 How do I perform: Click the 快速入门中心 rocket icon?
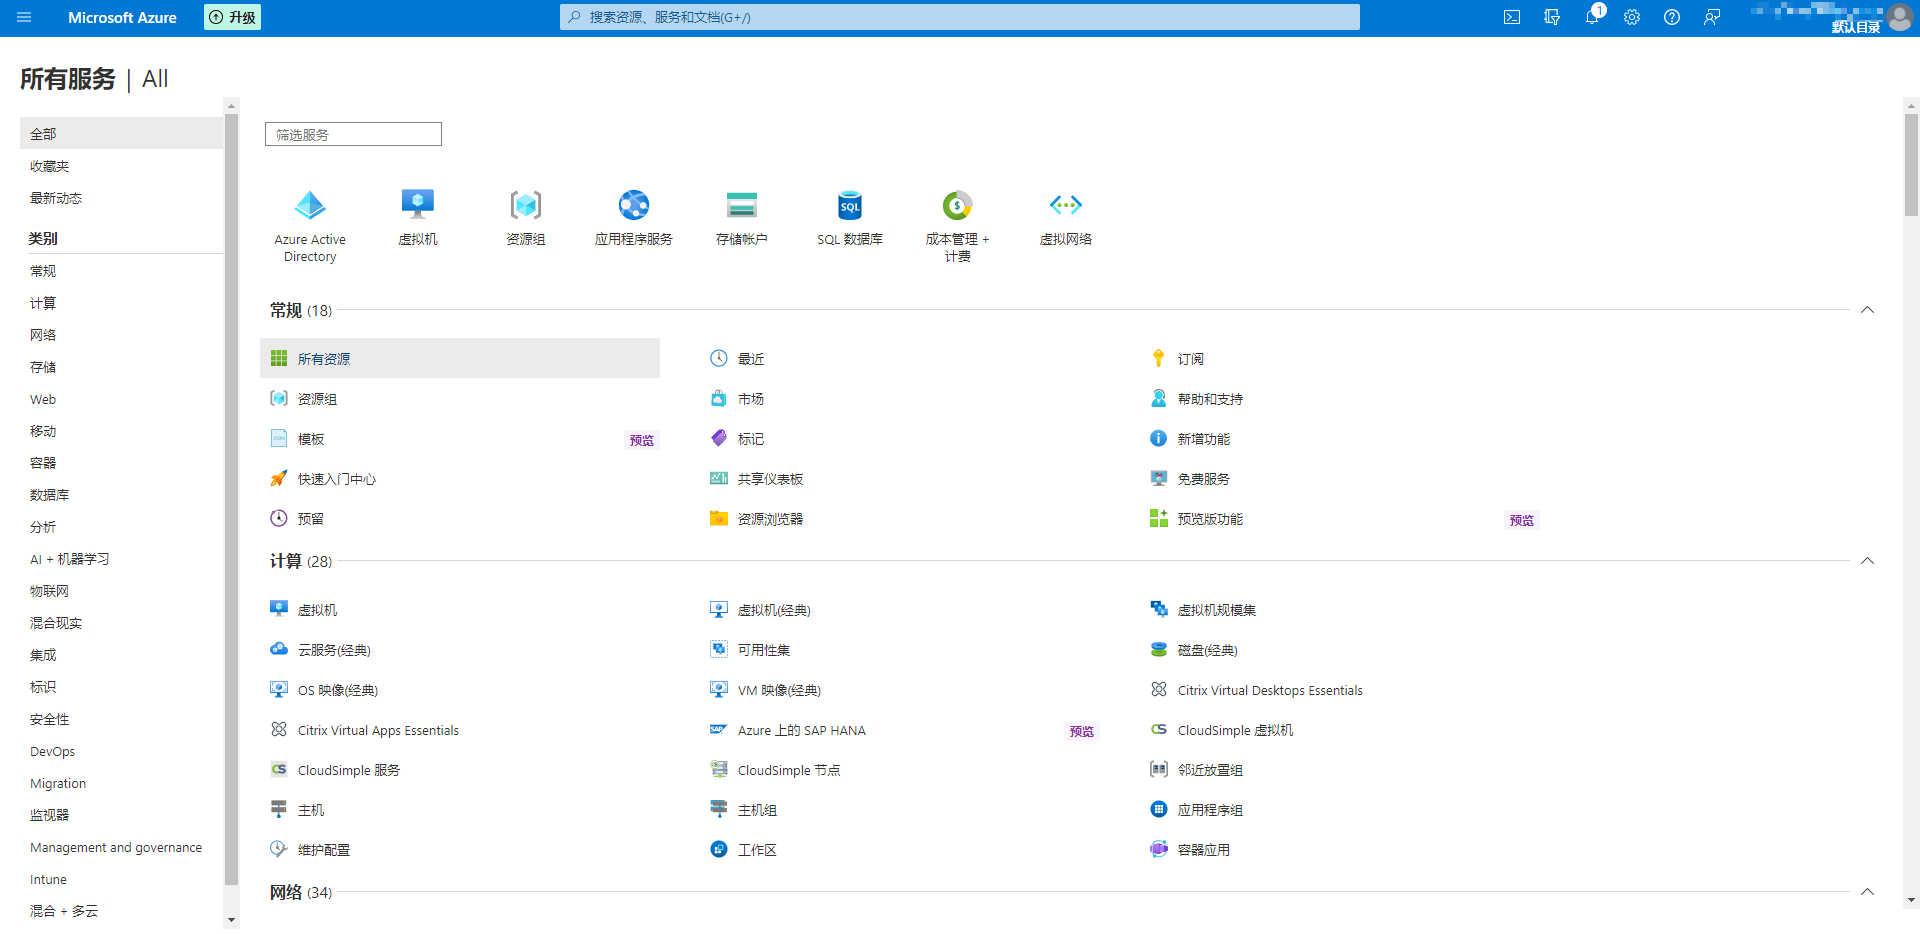(279, 478)
